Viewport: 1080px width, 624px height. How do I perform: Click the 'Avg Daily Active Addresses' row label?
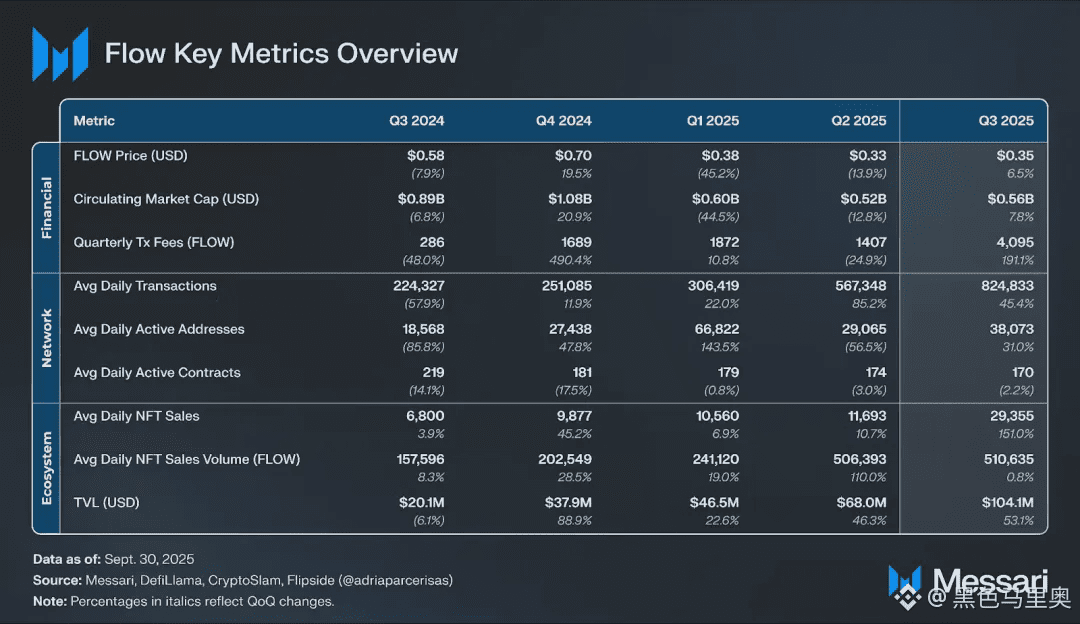[x=158, y=329]
